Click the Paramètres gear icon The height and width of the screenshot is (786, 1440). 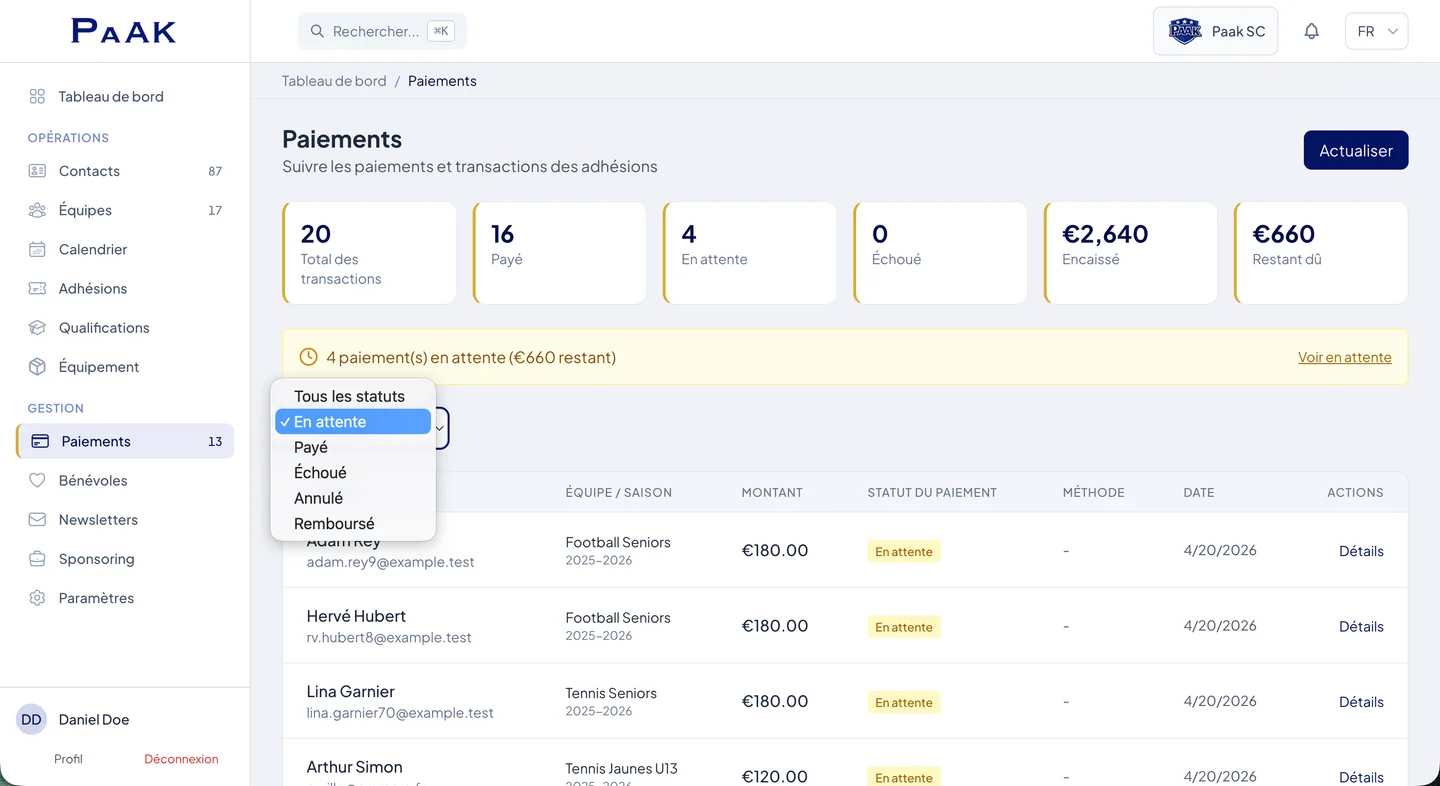coord(37,598)
